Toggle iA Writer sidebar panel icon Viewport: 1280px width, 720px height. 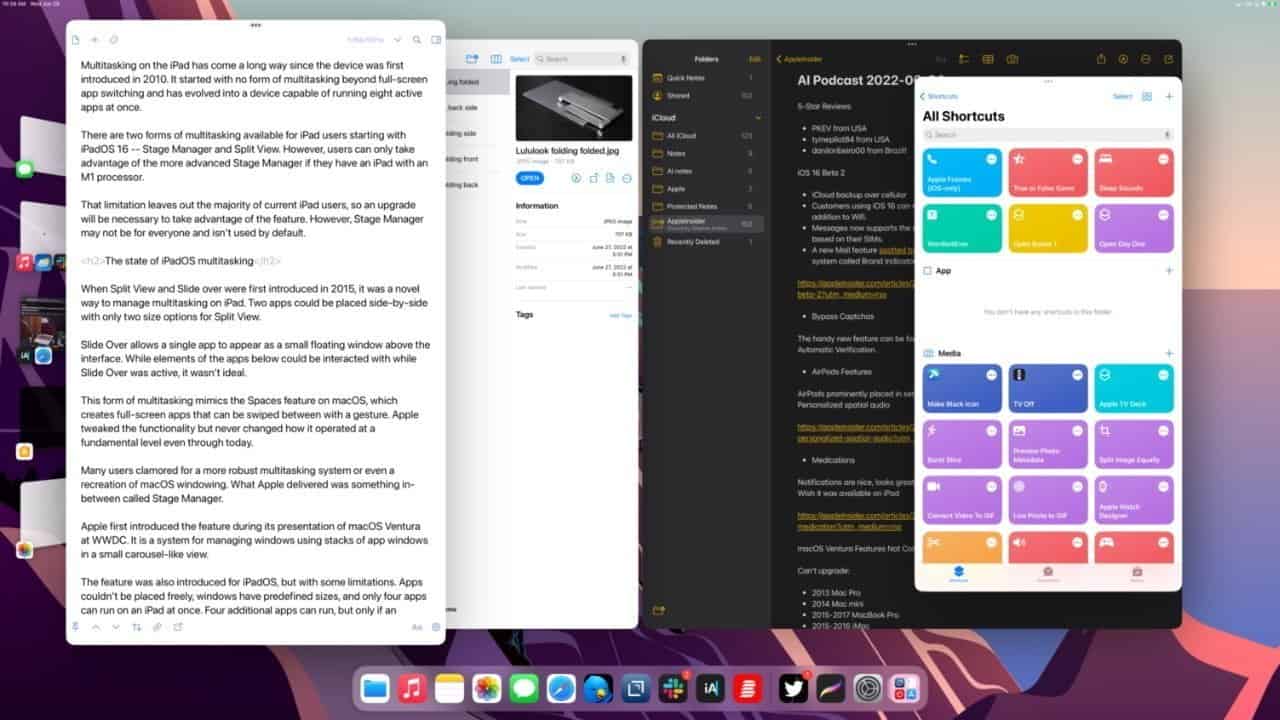(436, 40)
